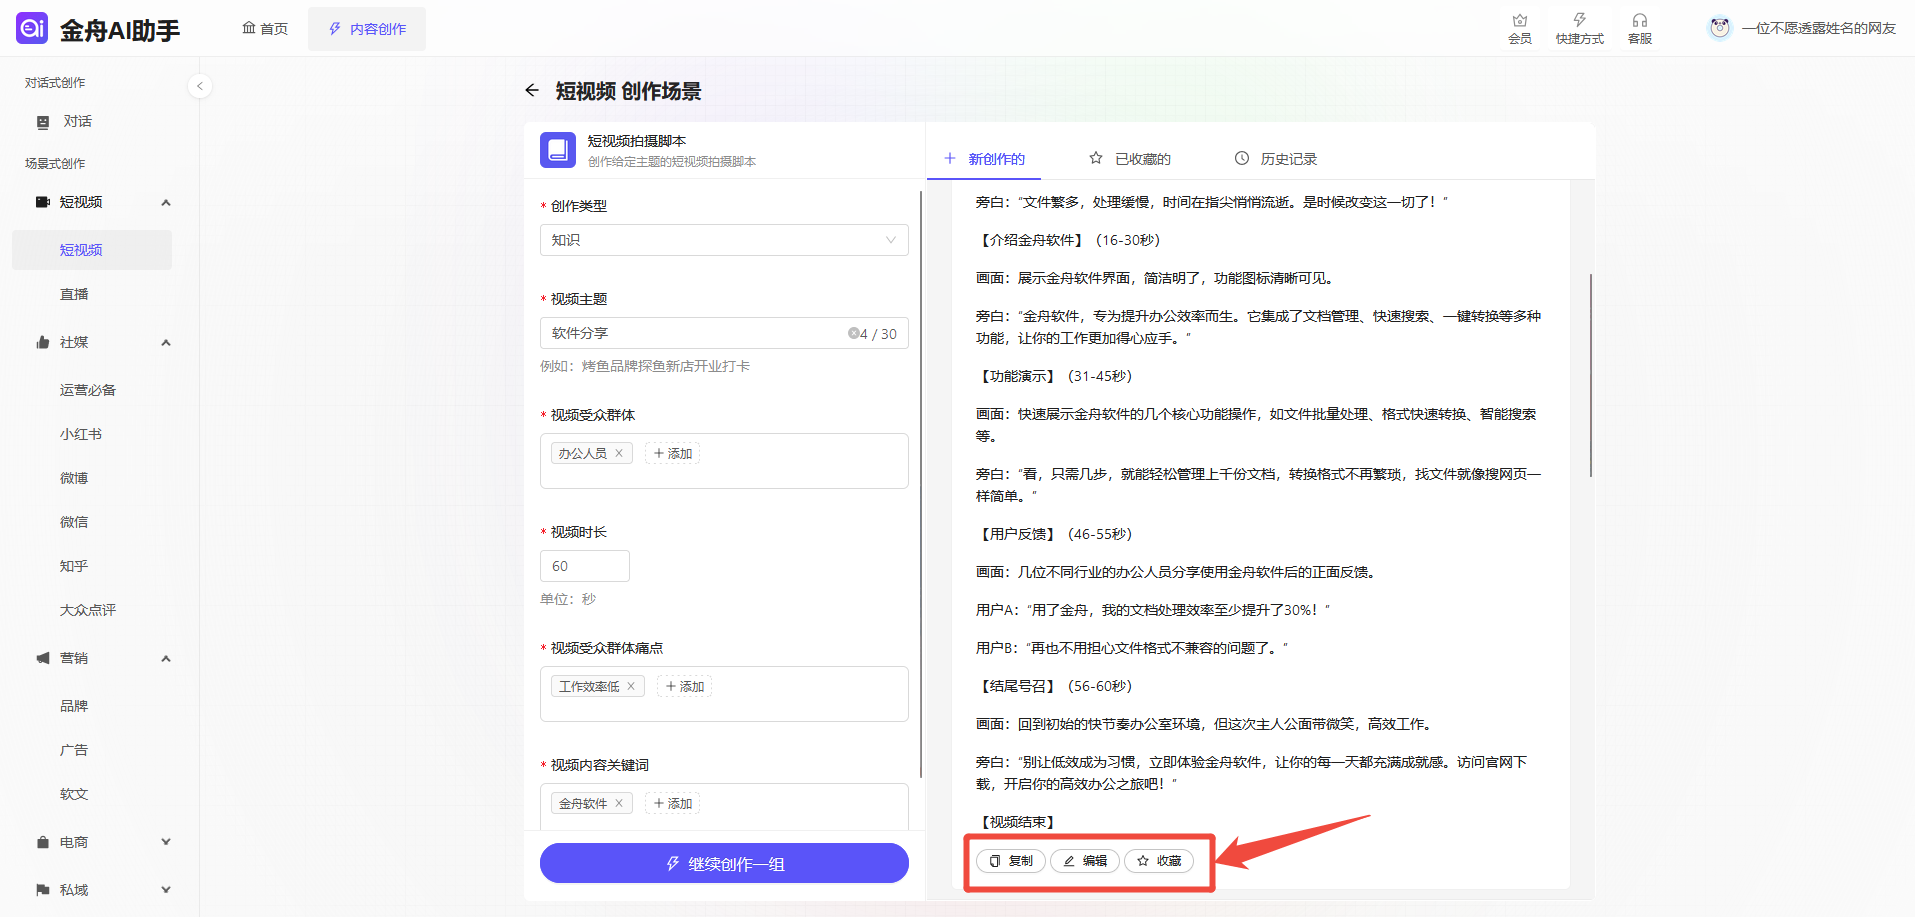Open the 内容创作 top navigation item
This screenshot has width=1915, height=917.
point(367,29)
